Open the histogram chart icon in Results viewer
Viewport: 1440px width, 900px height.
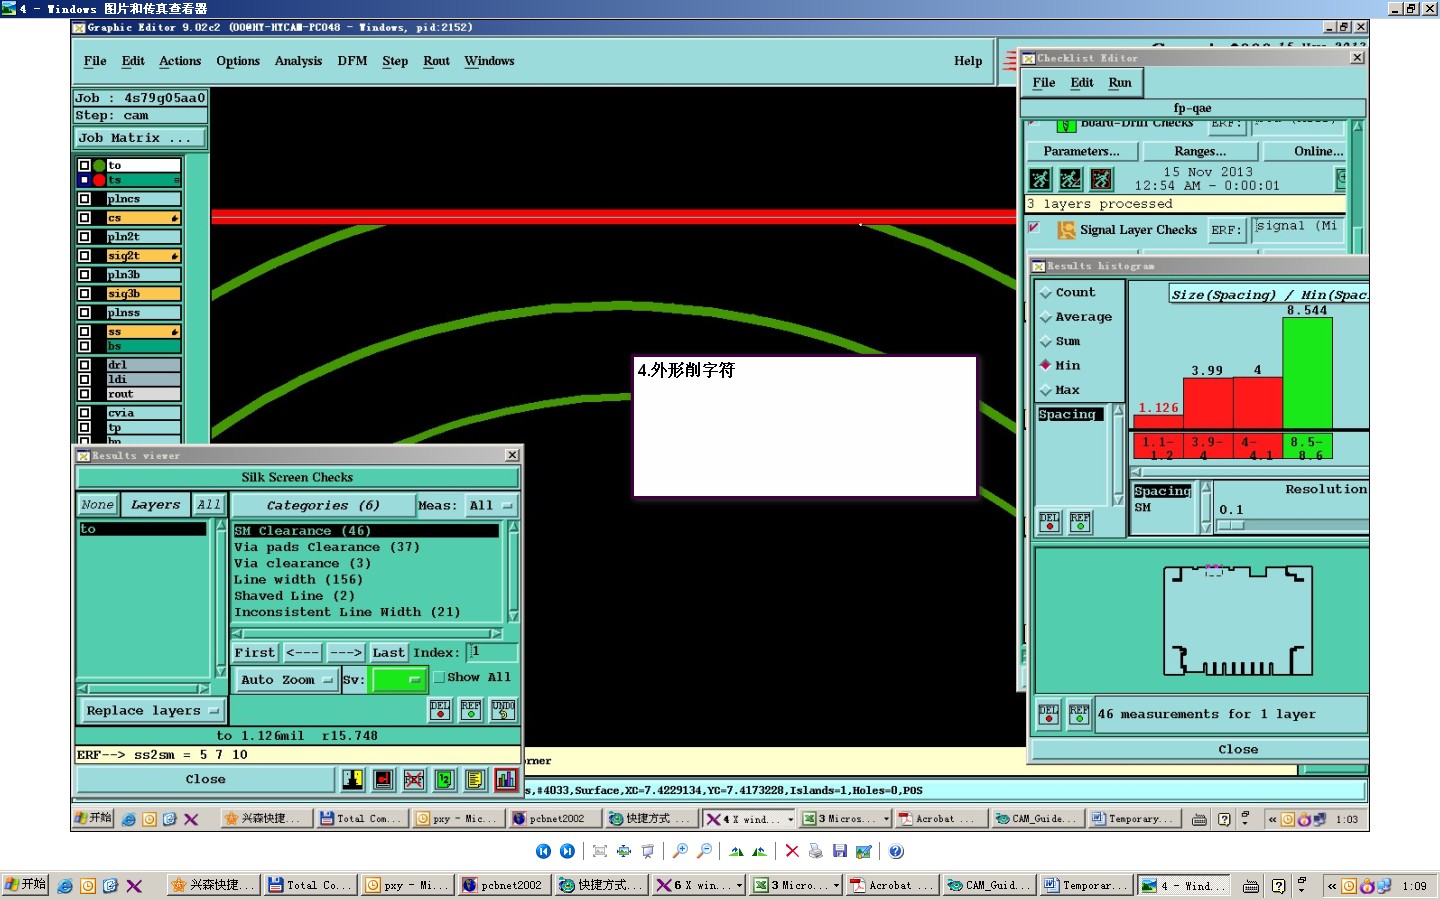tap(506, 779)
